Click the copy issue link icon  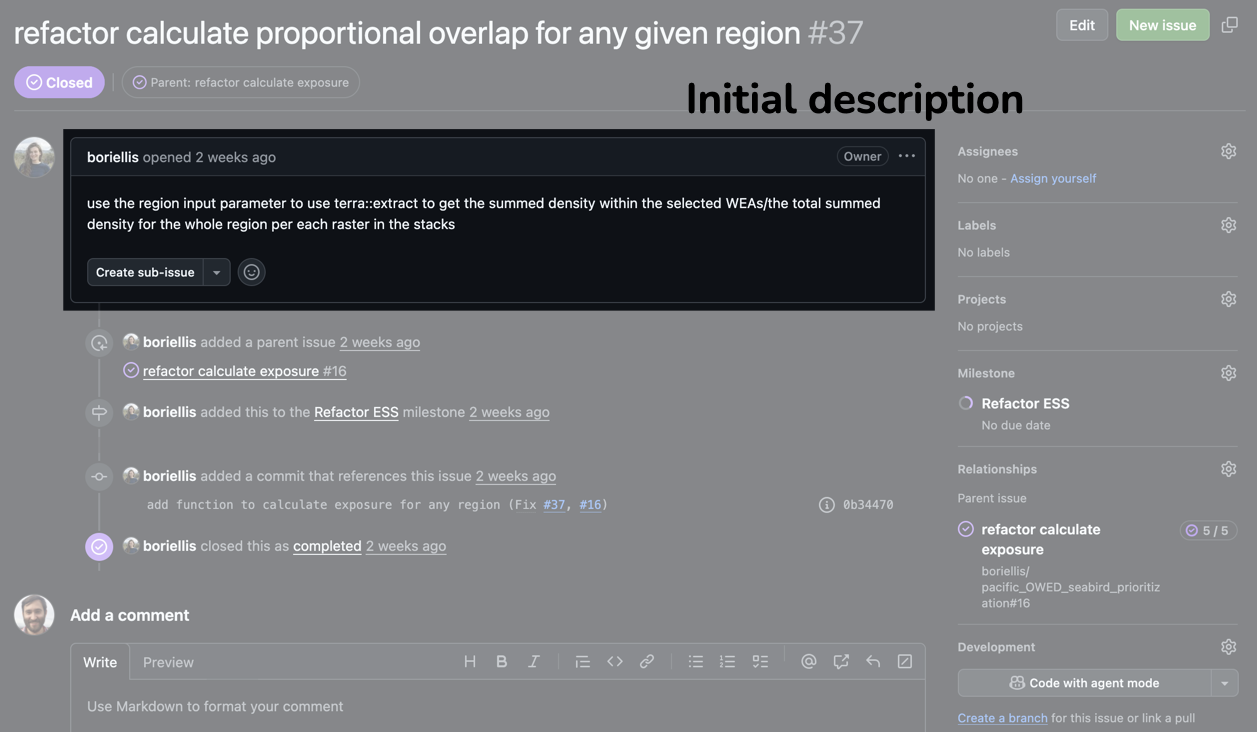click(x=1229, y=25)
